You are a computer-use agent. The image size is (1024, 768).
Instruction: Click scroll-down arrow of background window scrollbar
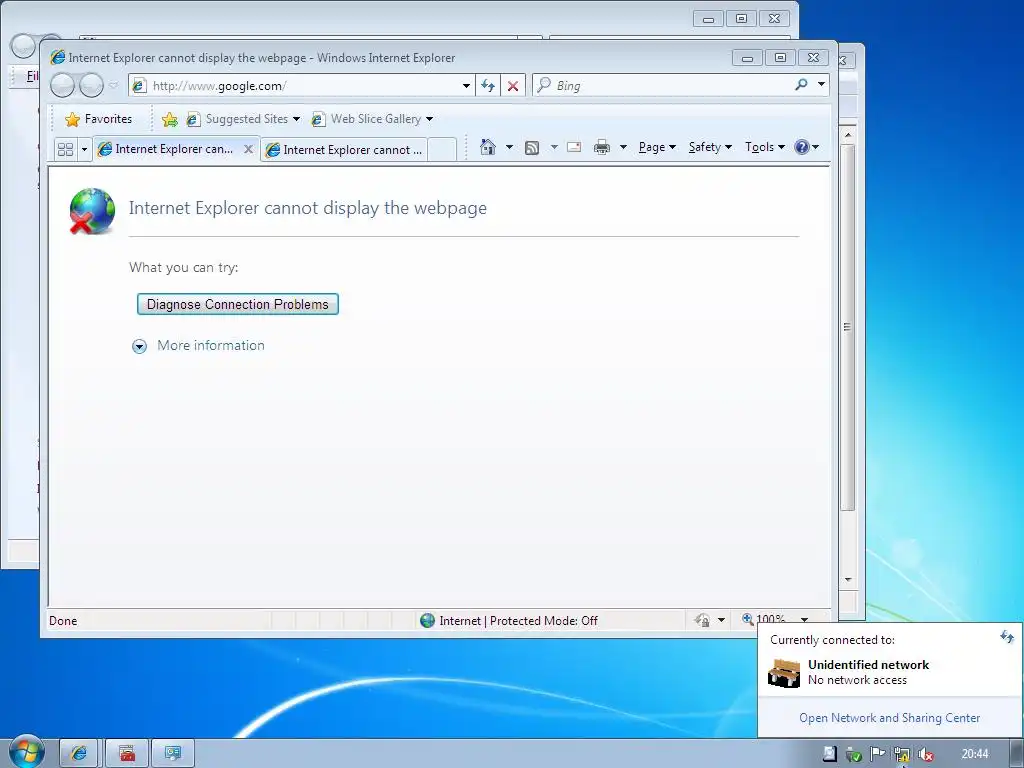point(848,579)
